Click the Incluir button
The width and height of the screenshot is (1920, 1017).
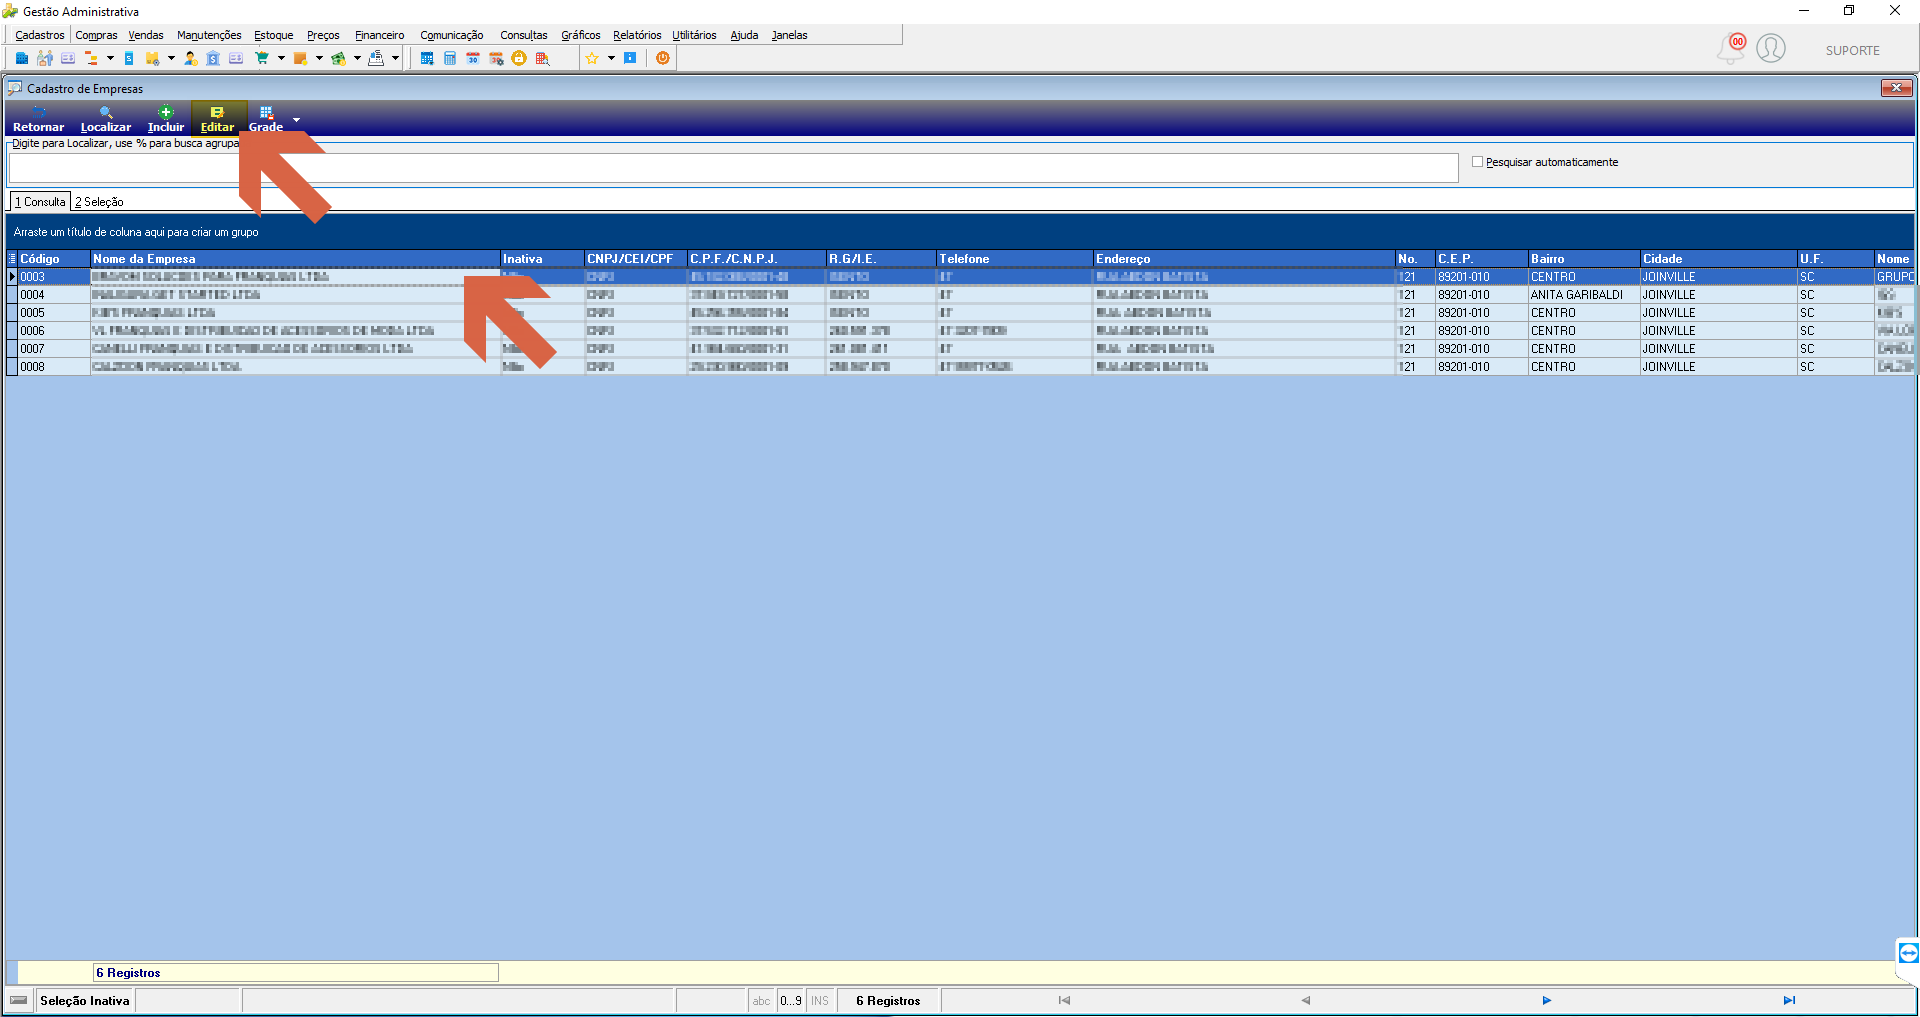166,119
